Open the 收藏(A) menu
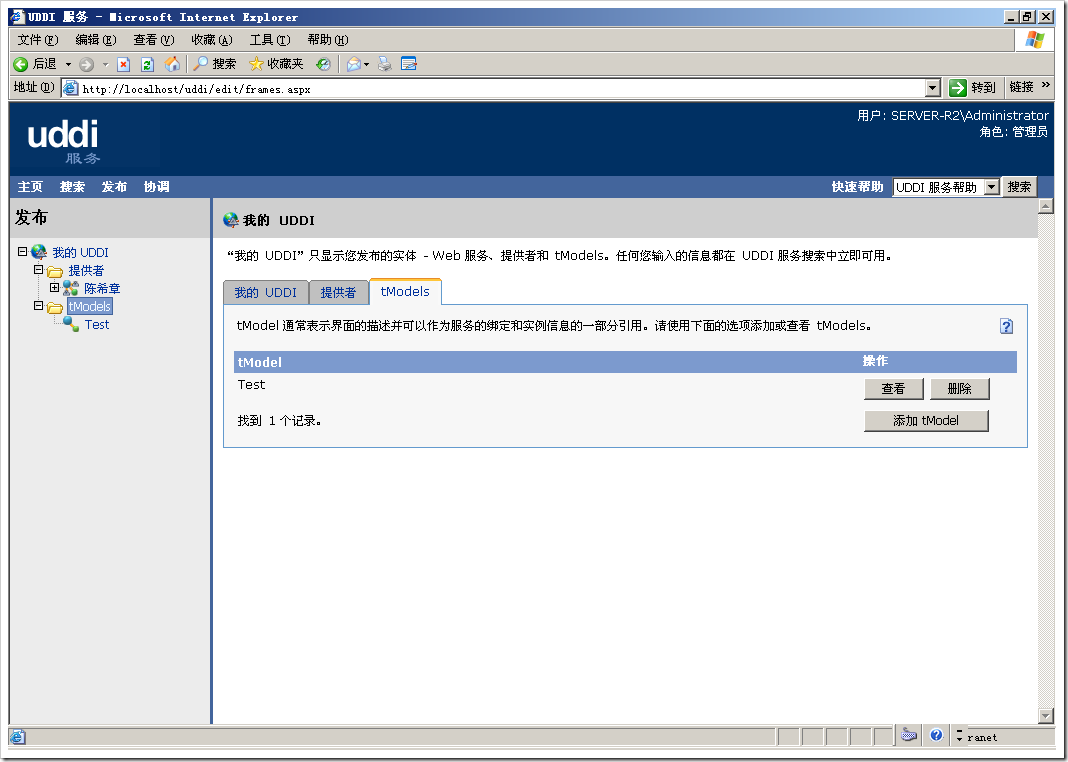 point(212,39)
